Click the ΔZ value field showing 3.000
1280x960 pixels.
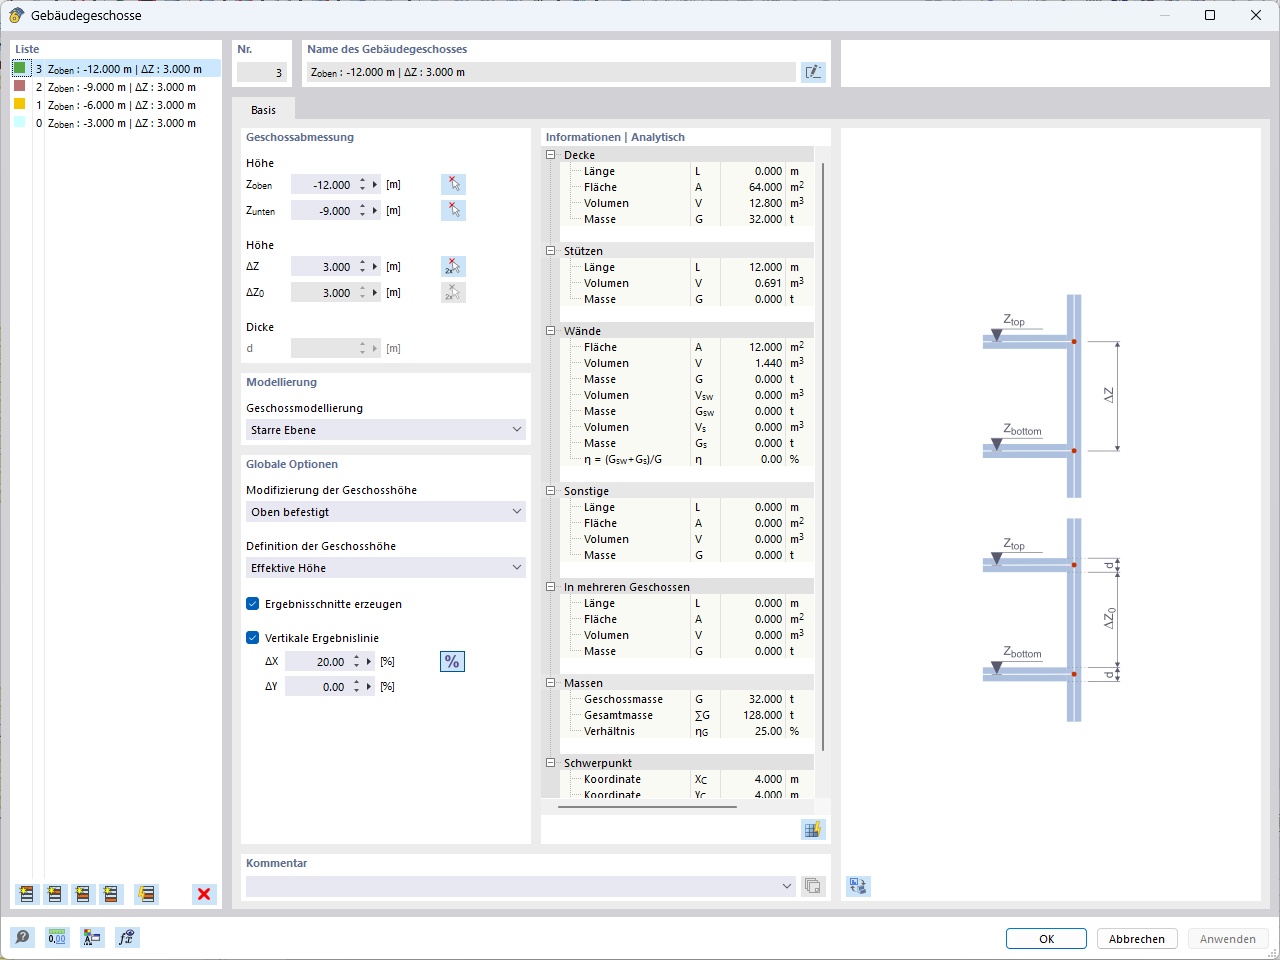(323, 267)
